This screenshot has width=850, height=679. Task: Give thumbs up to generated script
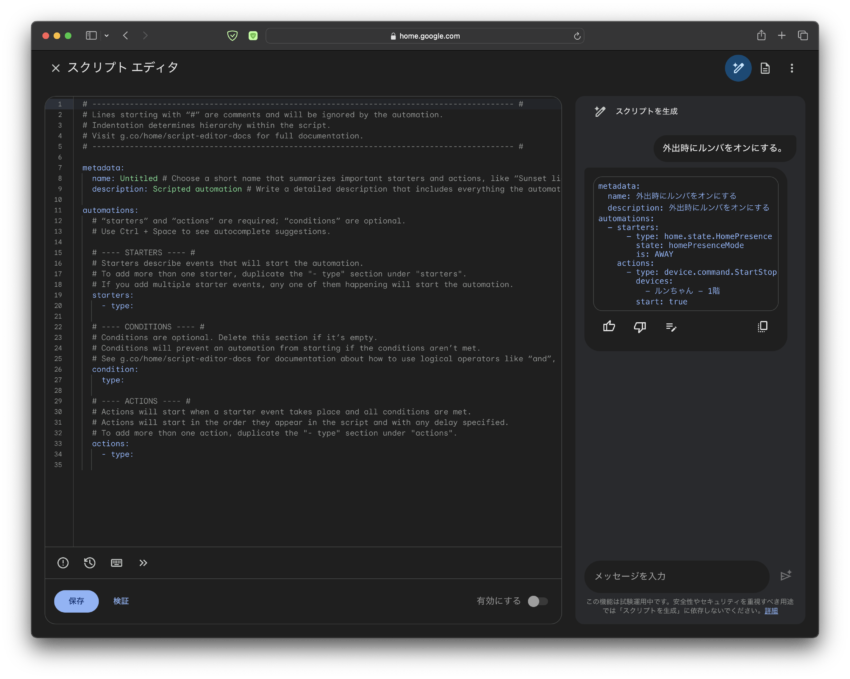[609, 326]
